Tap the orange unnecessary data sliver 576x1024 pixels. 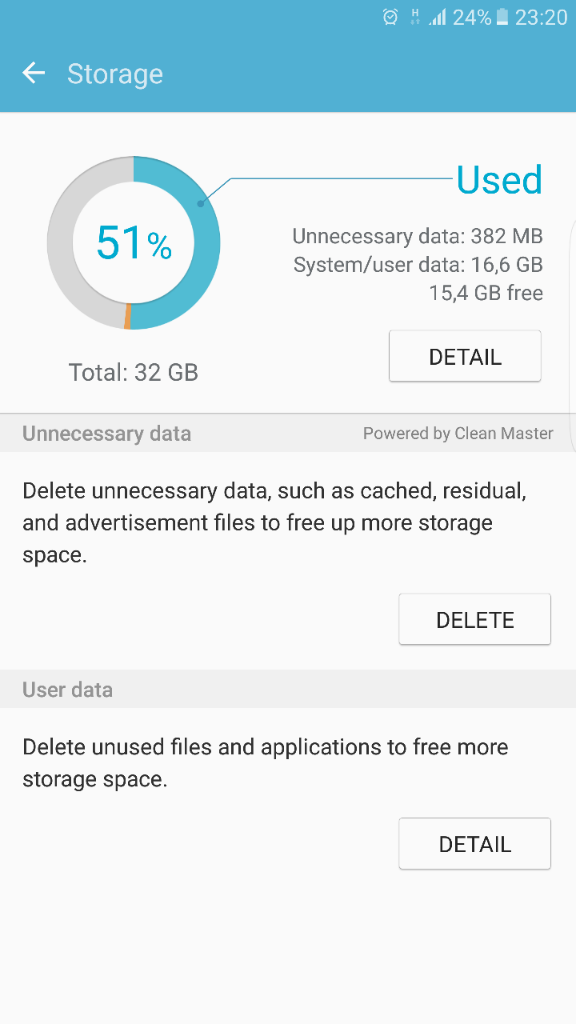[128, 315]
